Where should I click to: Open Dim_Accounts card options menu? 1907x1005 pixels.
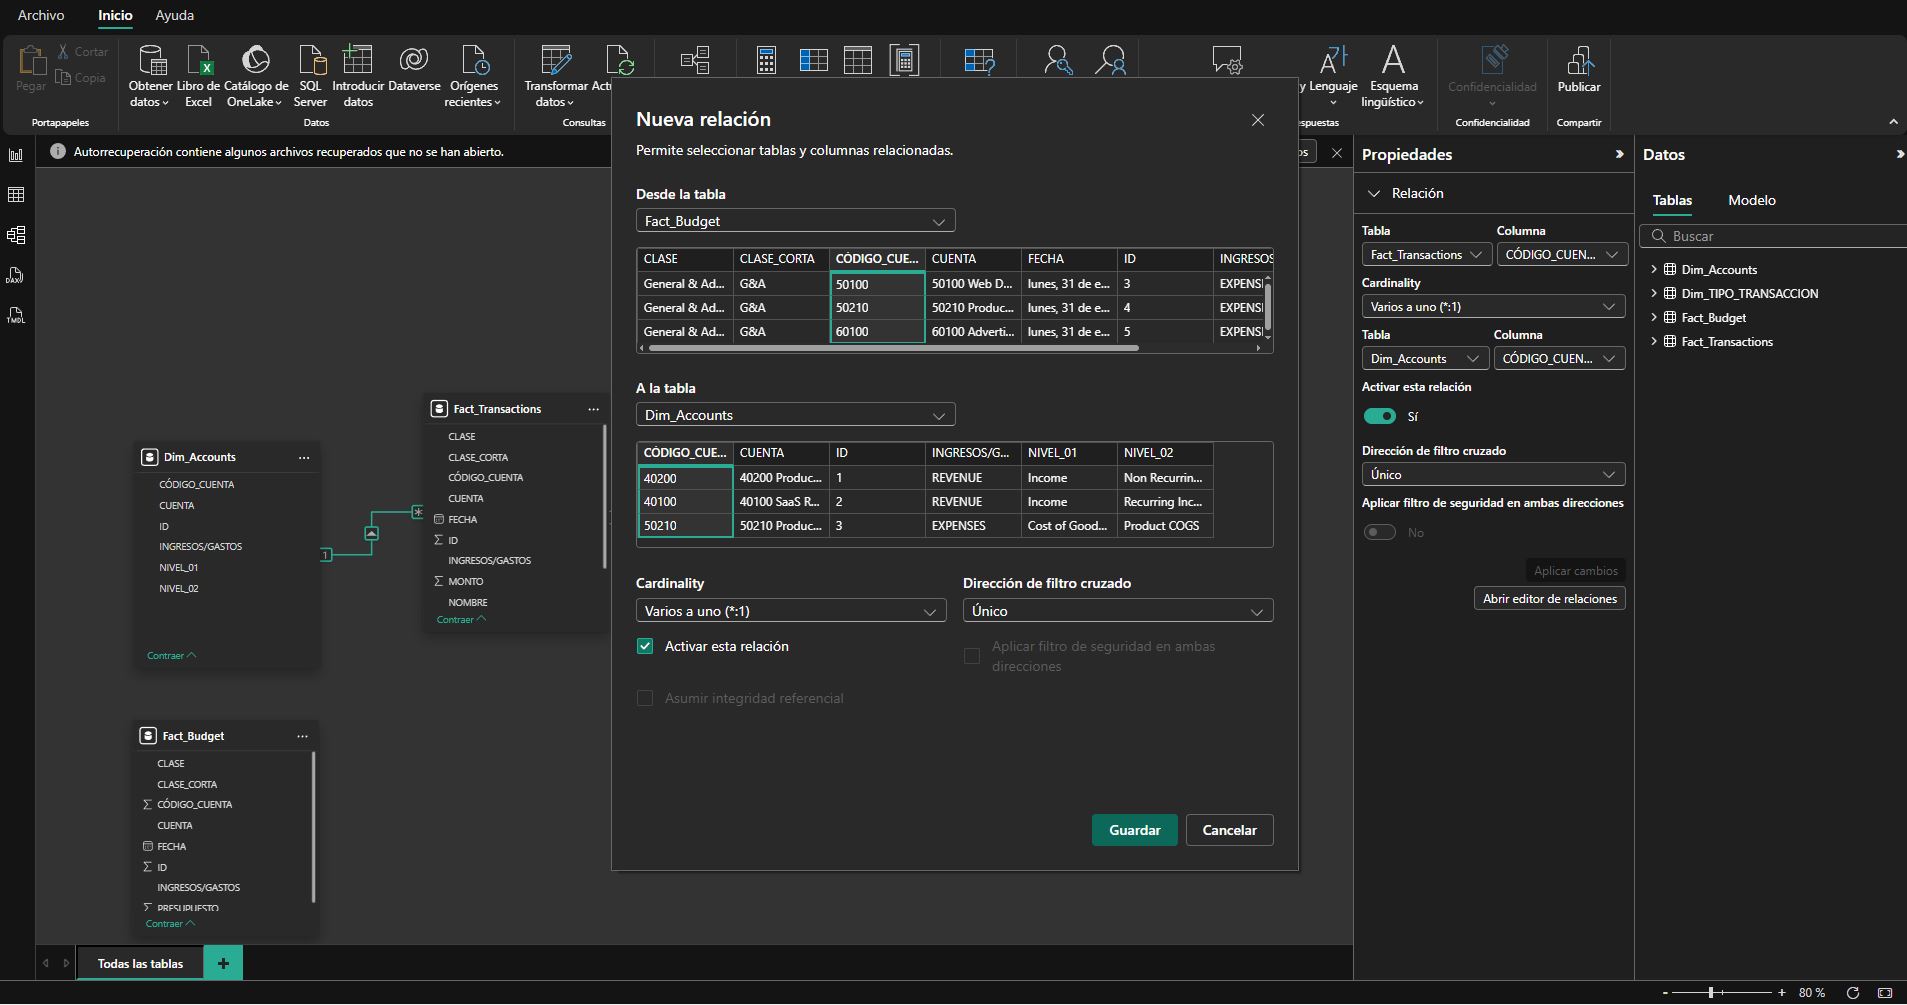coord(304,457)
